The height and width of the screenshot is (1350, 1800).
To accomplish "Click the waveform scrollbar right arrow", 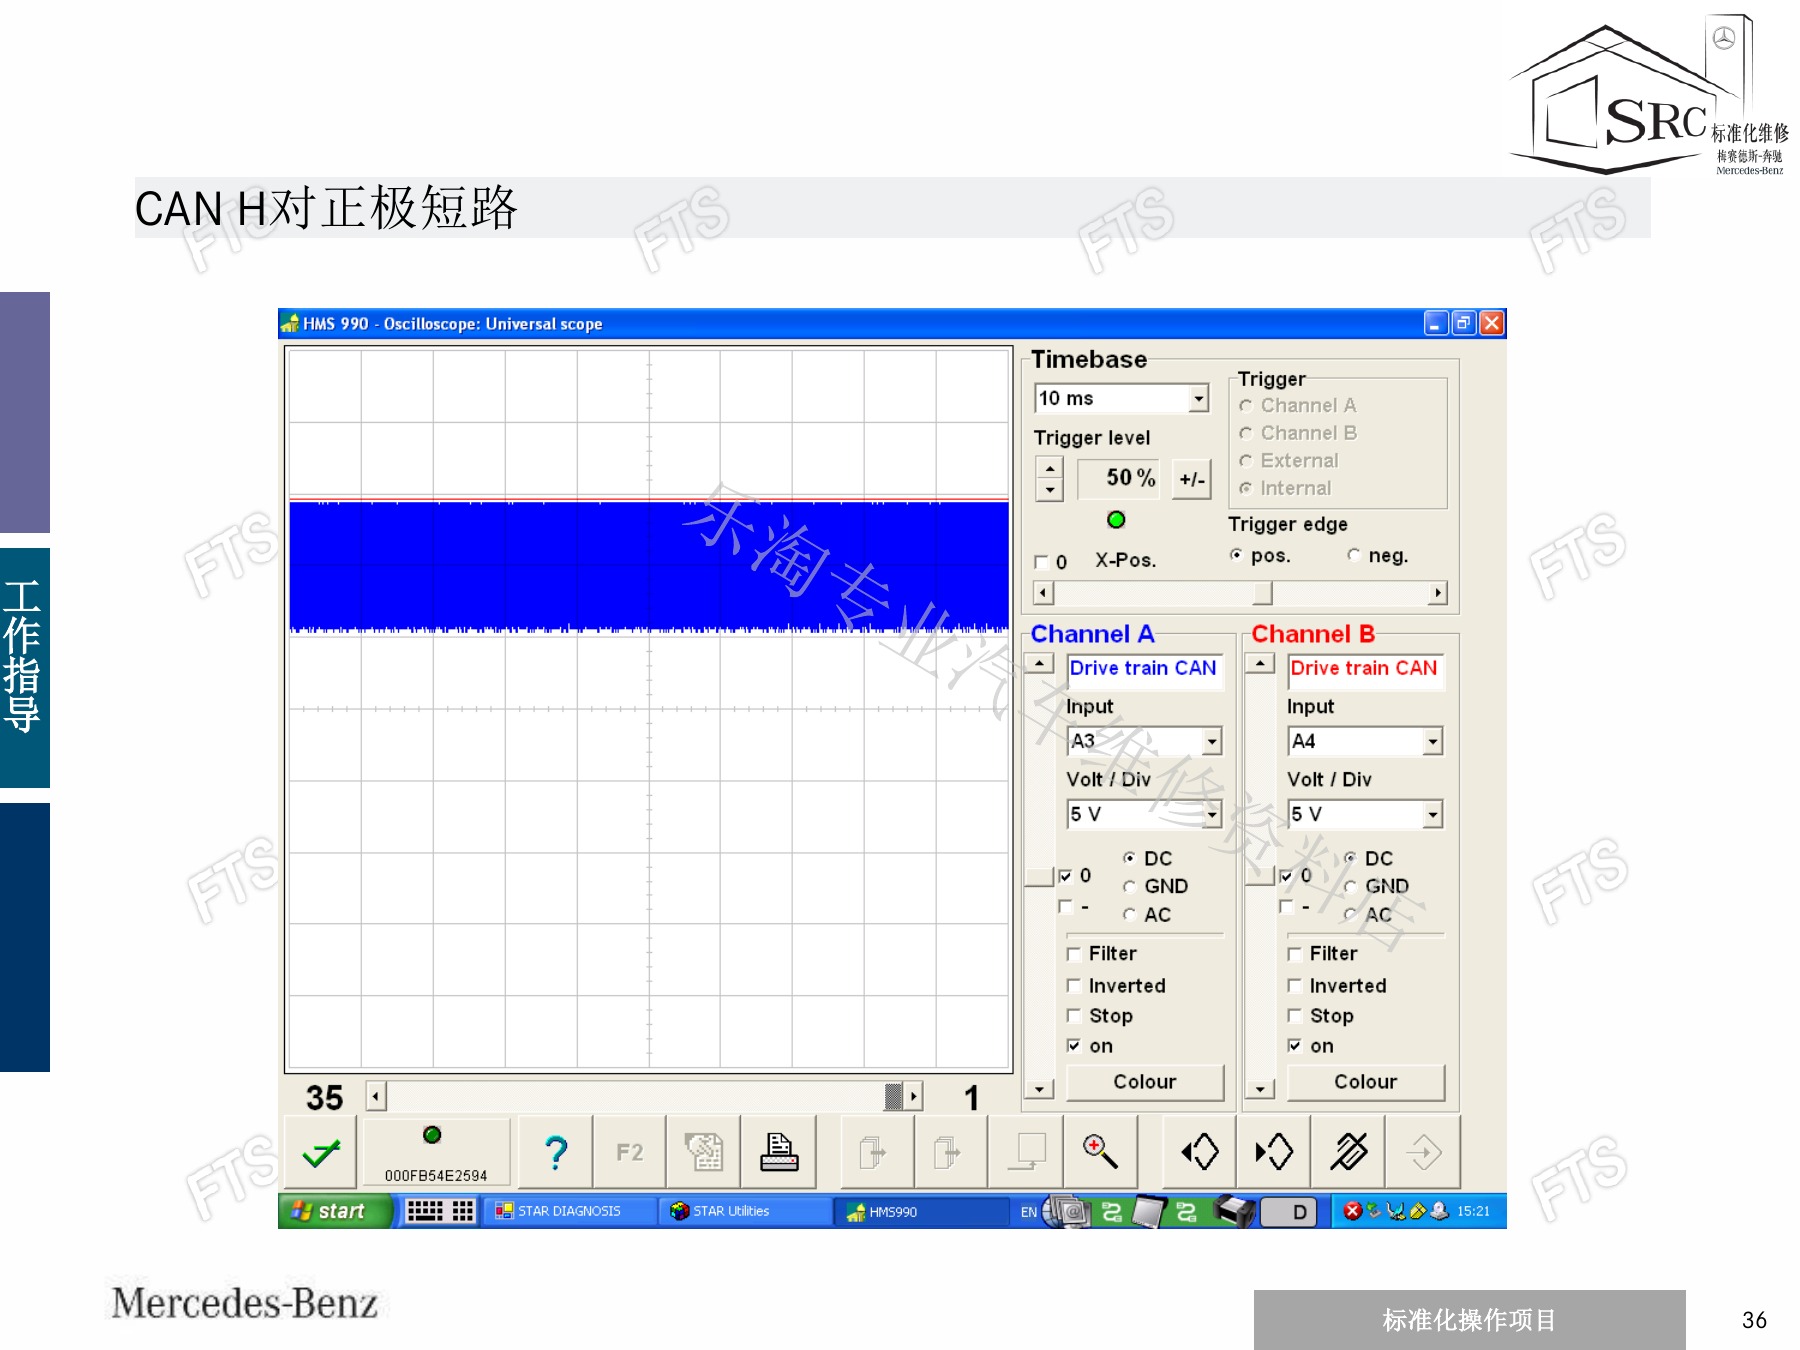I will [x=913, y=1097].
